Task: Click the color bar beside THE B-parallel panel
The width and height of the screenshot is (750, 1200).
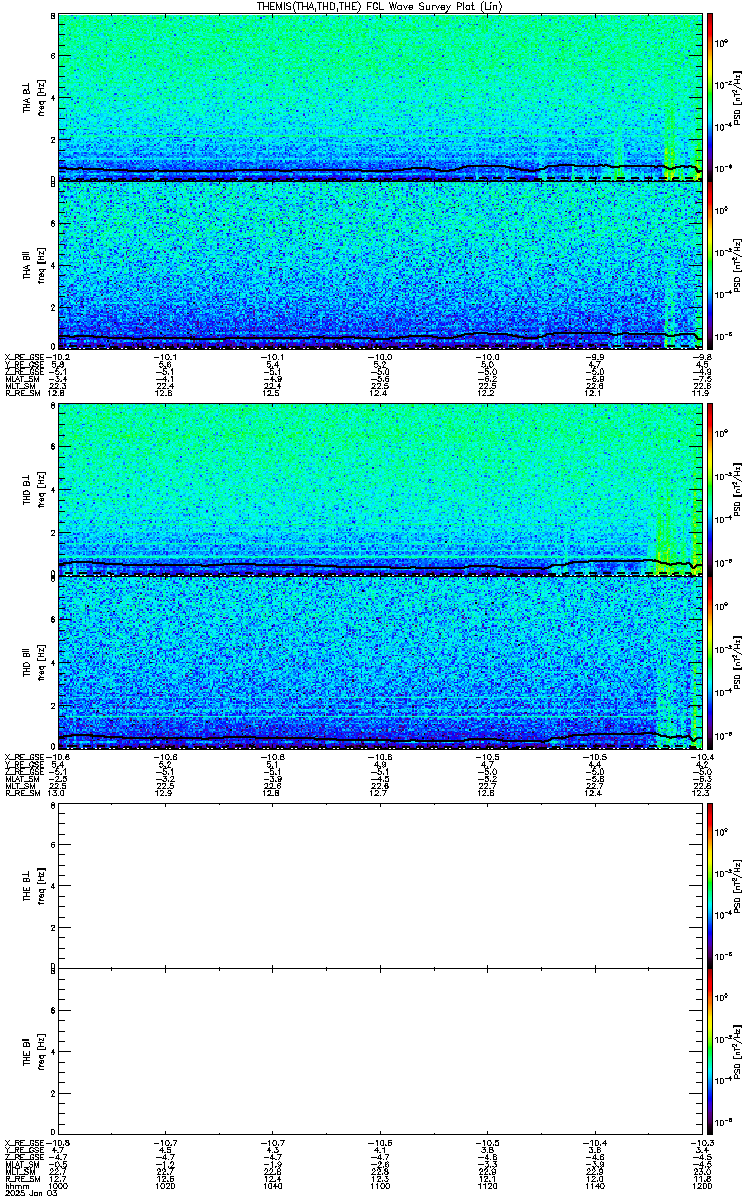Action: coord(710,1053)
